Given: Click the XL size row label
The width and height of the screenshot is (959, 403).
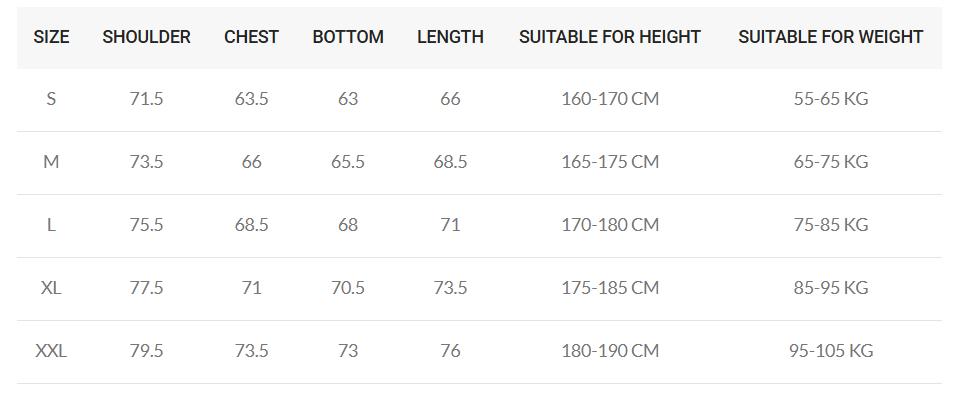Looking at the screenshot, I should [51, 288].
